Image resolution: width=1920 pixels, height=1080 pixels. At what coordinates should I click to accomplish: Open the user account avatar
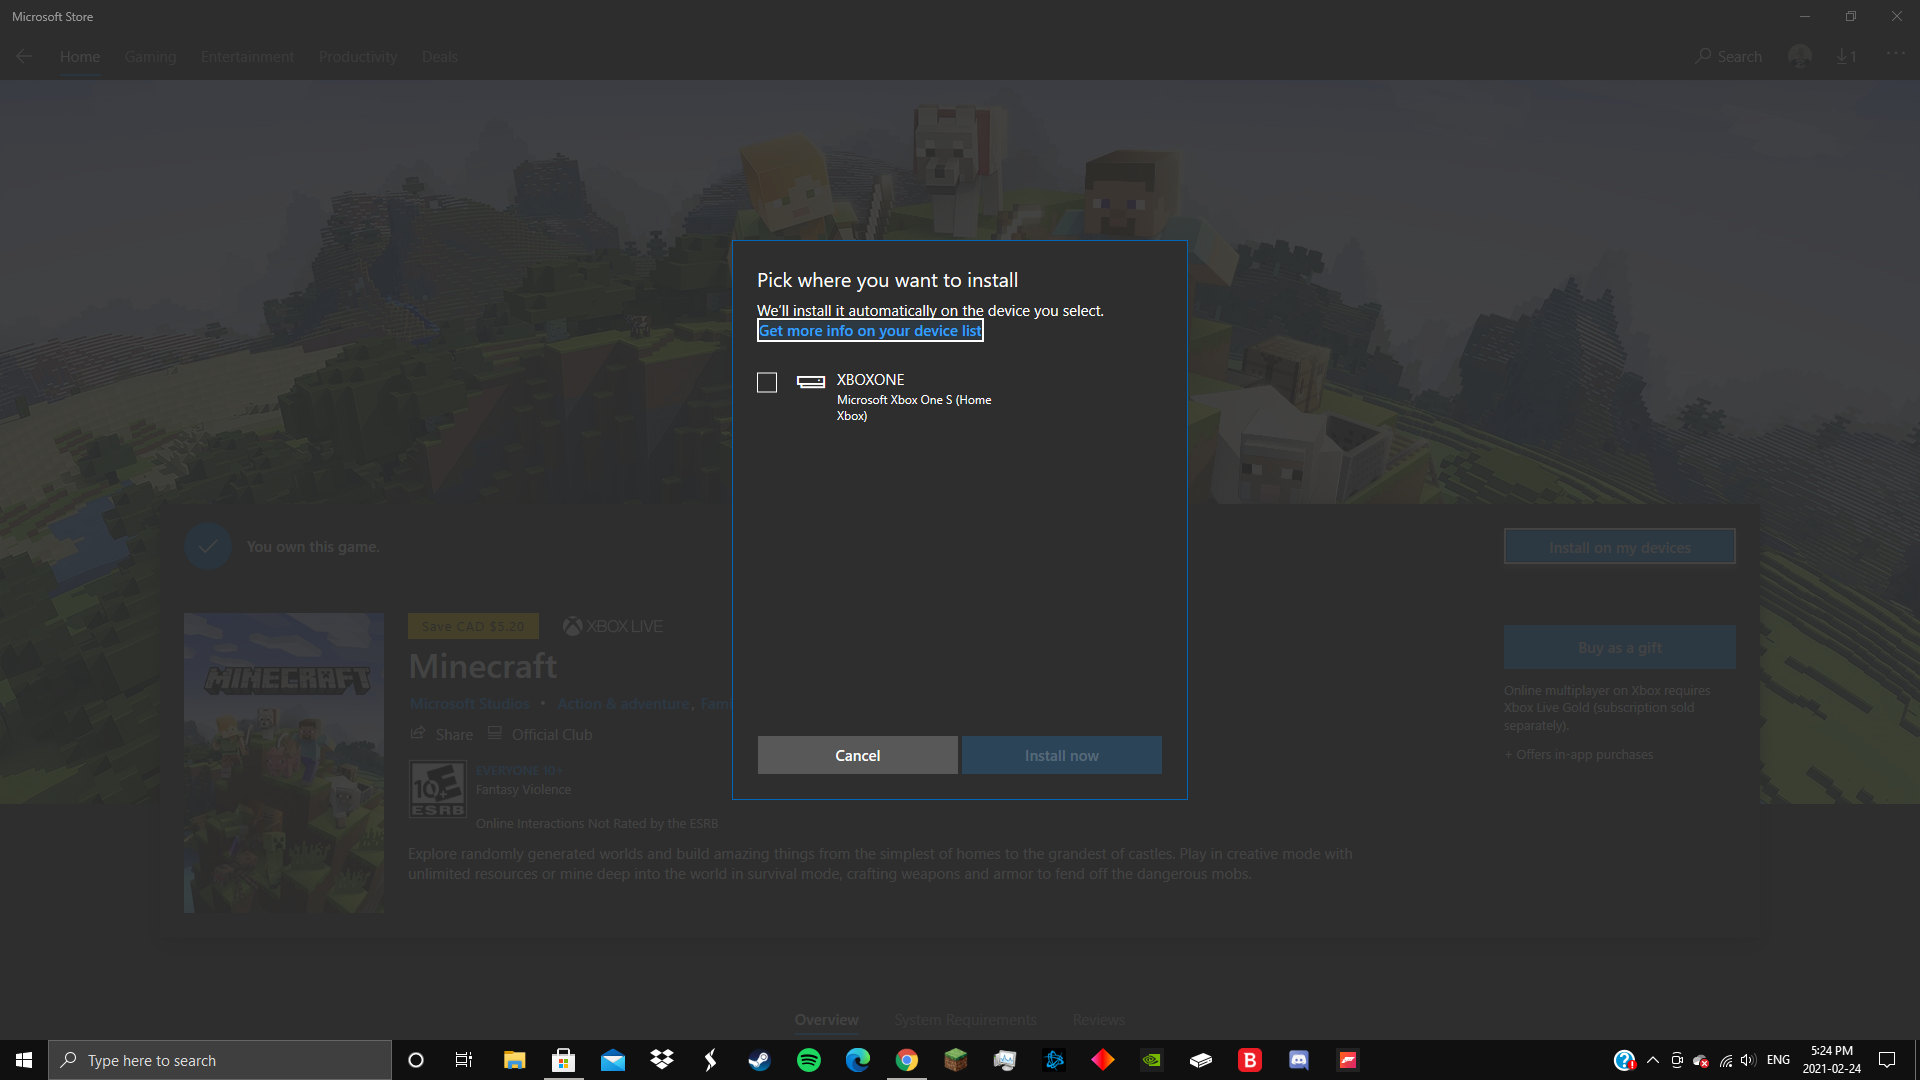point(1800,56)
